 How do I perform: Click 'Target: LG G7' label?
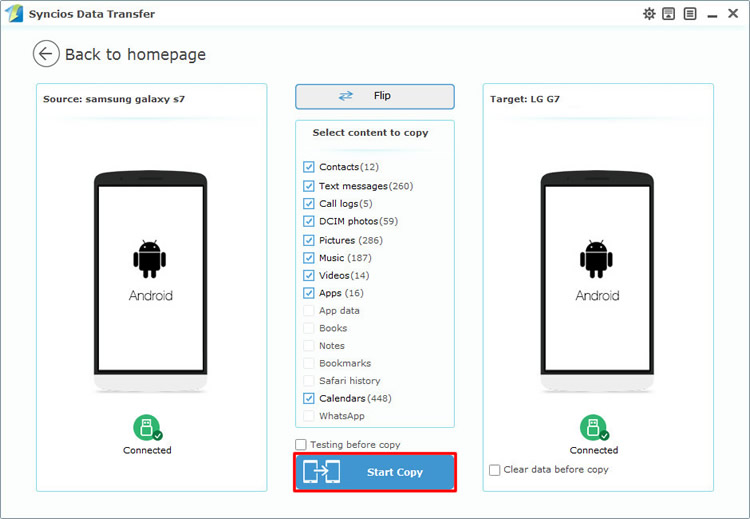click(x=525, y=99)
